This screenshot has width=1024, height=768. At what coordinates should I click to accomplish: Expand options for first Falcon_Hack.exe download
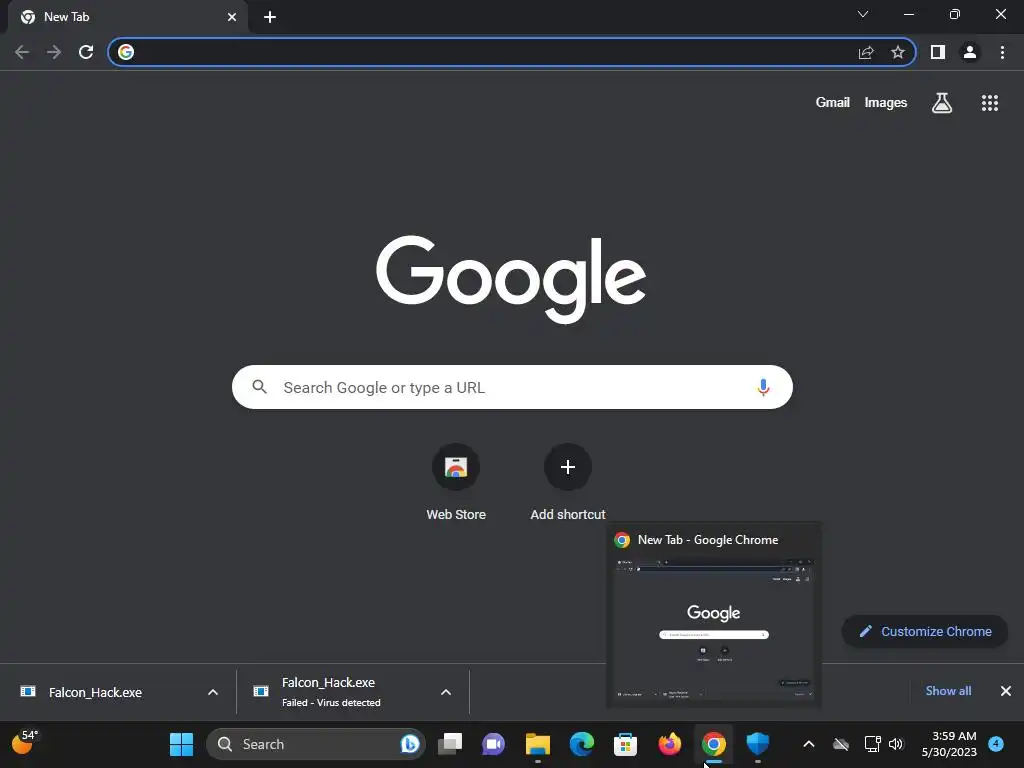(x=213, y=692)
